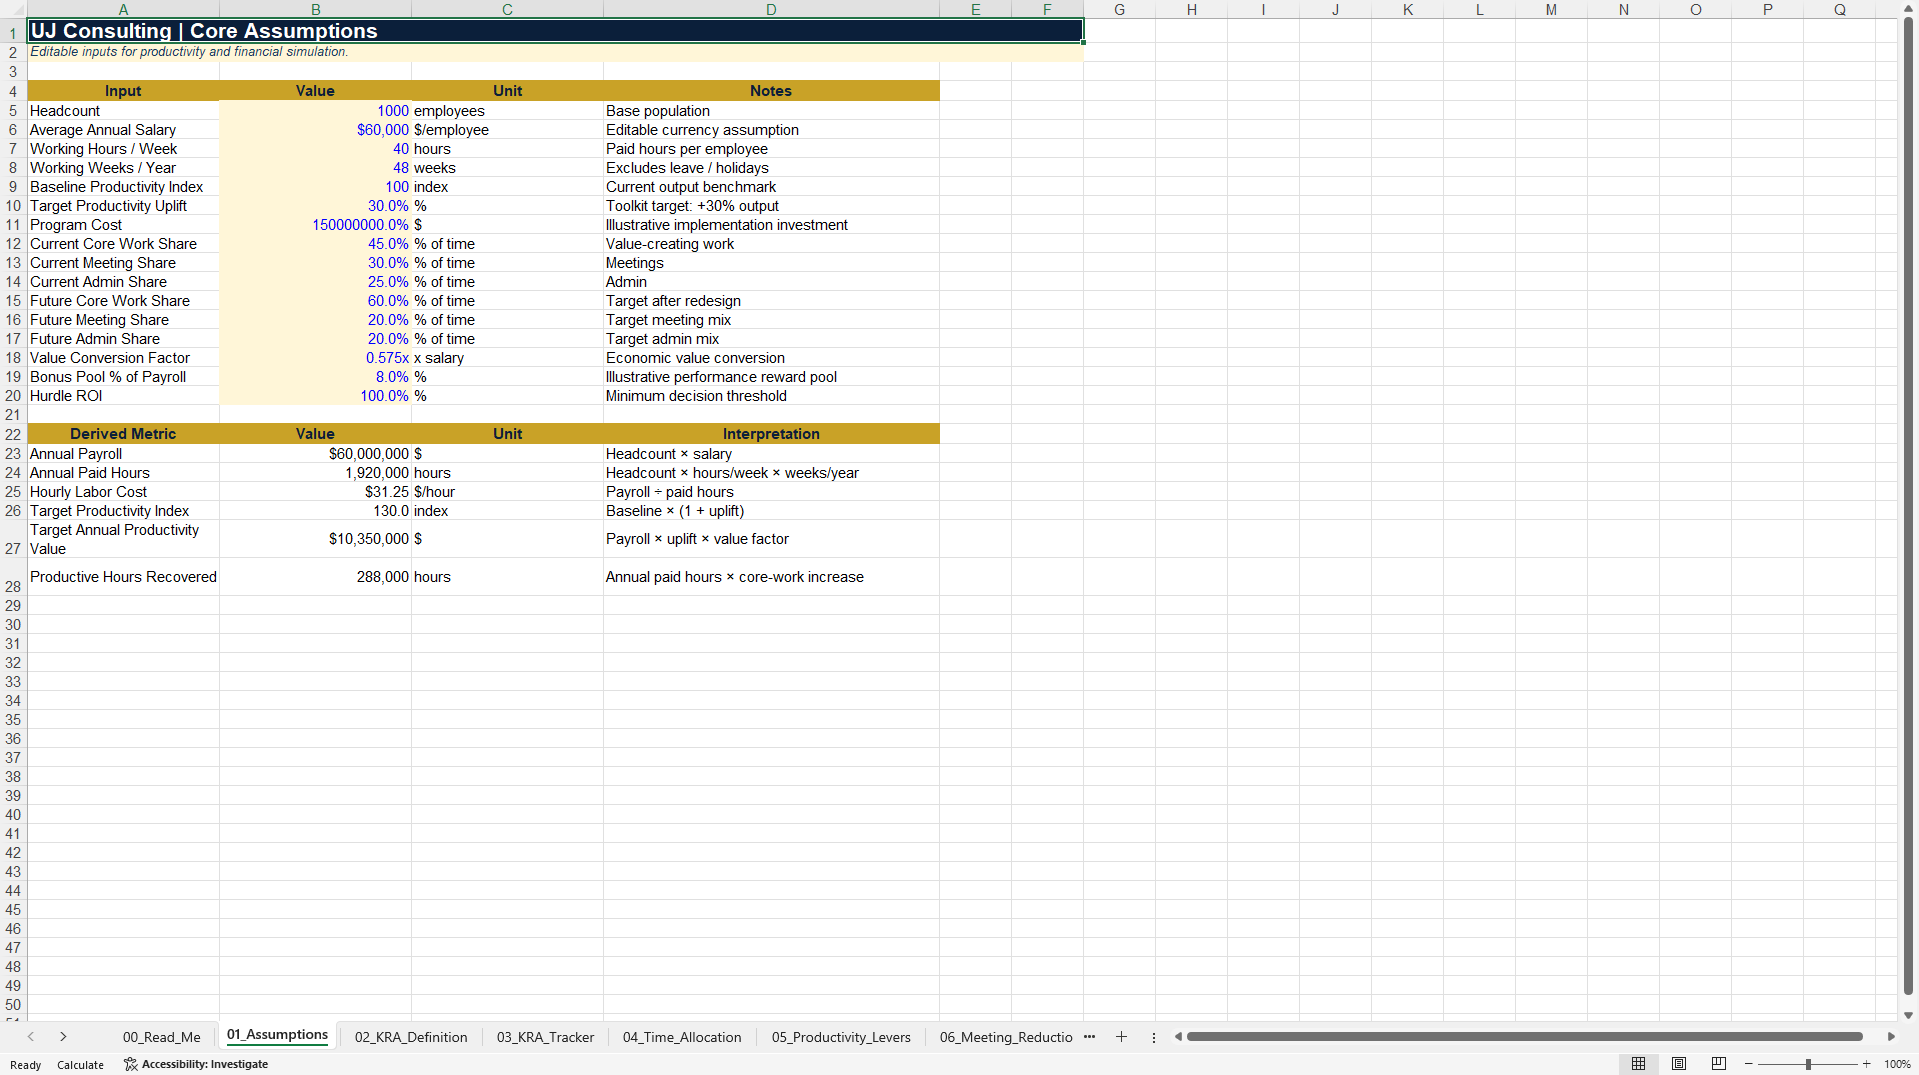Open the 03_KRA_Tracker sheet

tap(545, 1037)
